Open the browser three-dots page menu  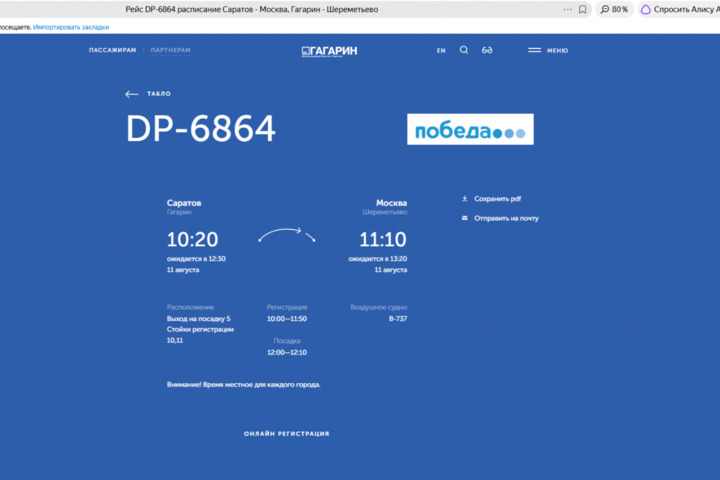pyautogui.click(x=568, y=9)
